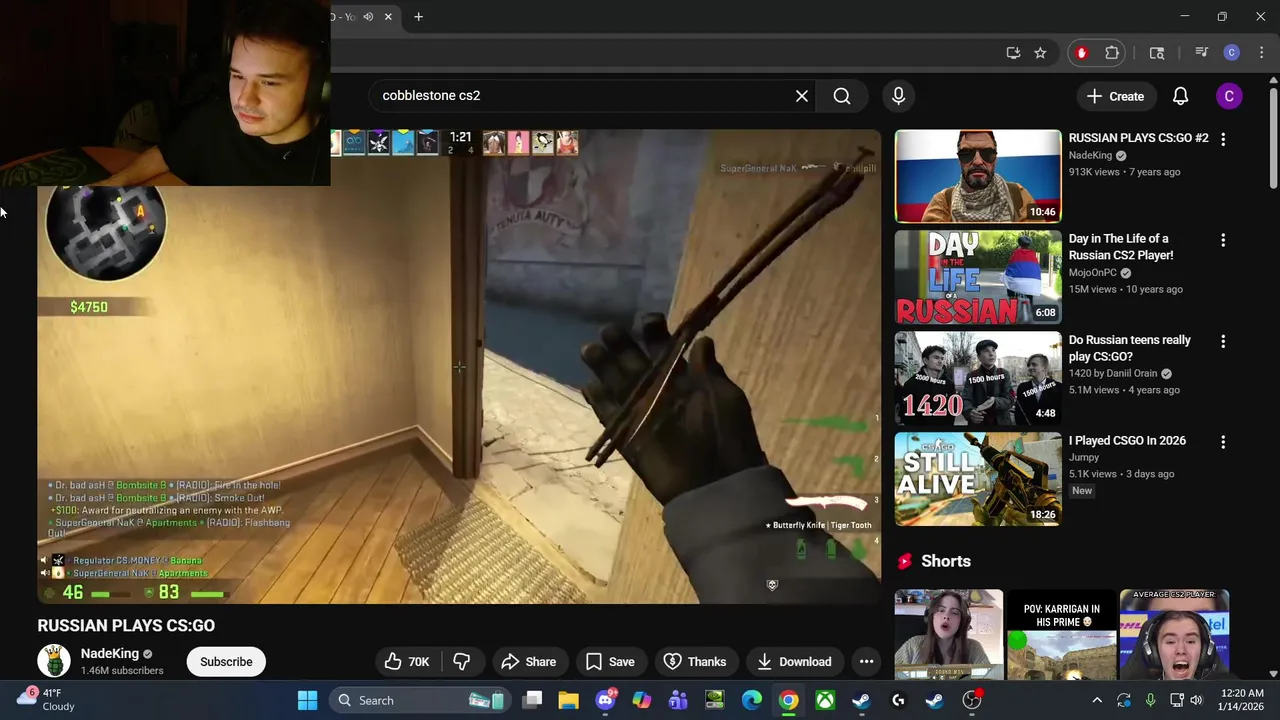Click the video player to pause

[459, 366]
